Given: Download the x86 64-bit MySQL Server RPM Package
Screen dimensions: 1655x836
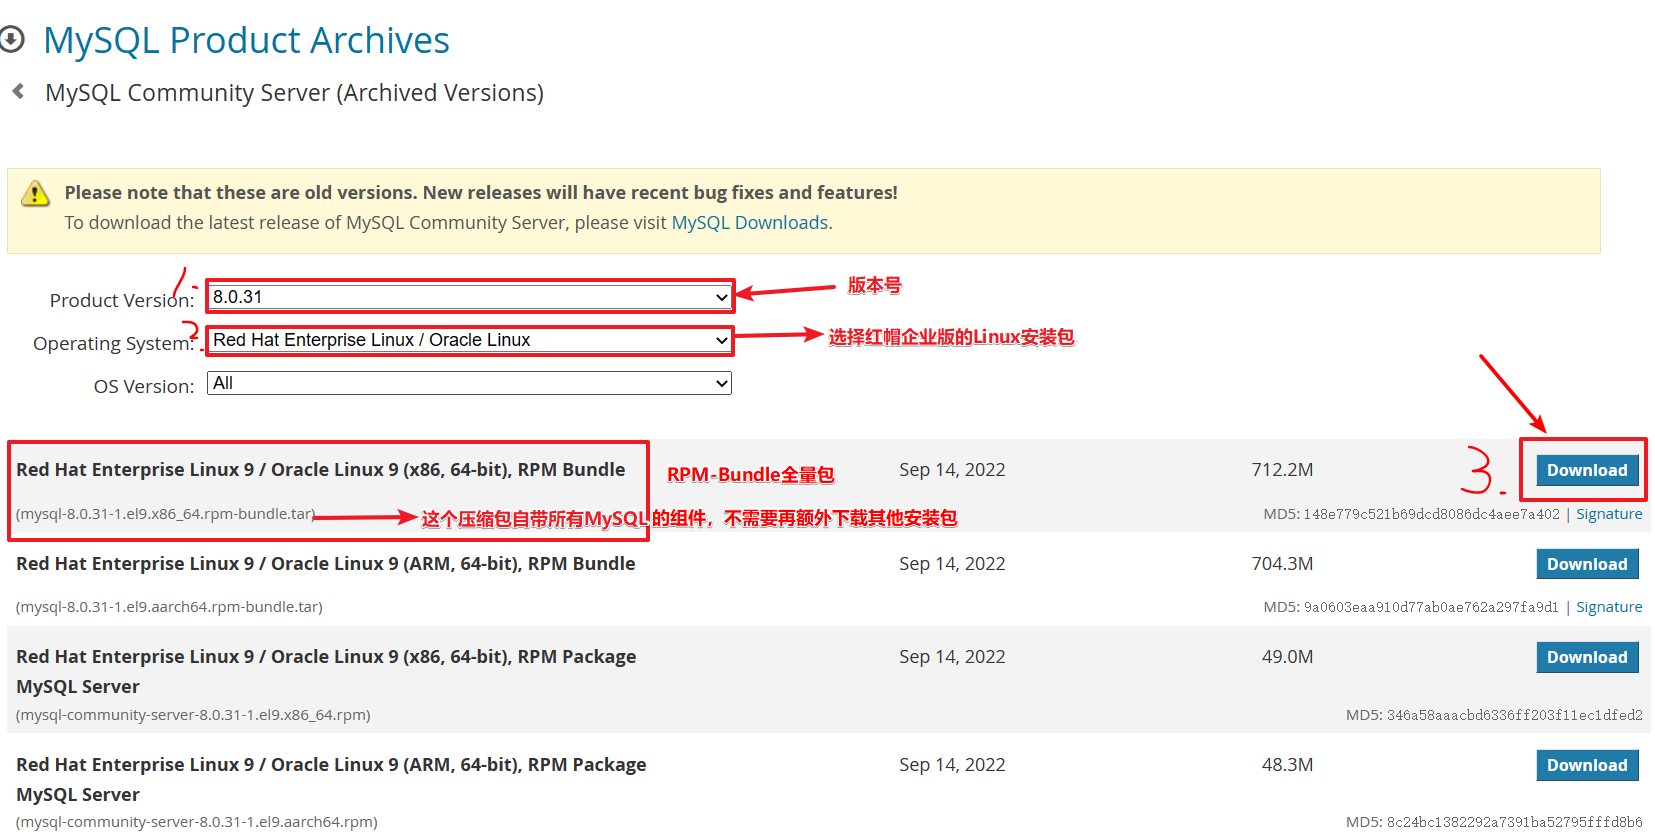Looking at the screenshot, I should point(1587,657).
